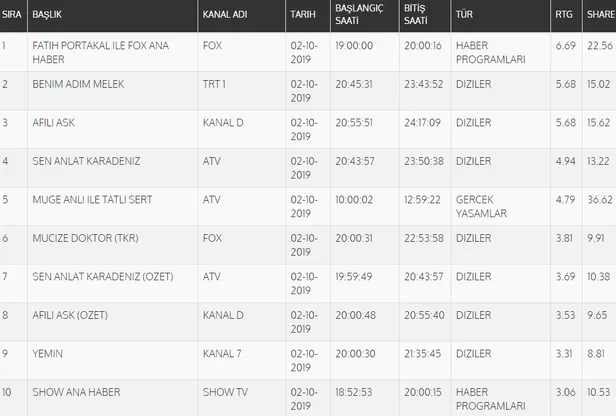Viewport: 616px width, 416px height.
Task: Click the TÜR column header
Action: coord(463,16)
